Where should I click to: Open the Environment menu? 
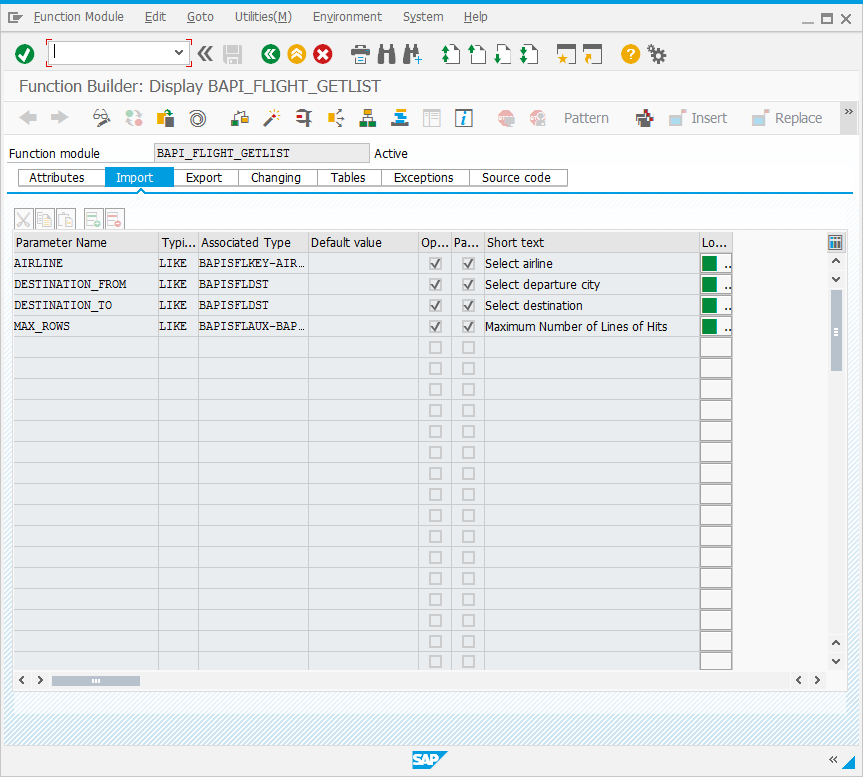click(x=347, y=17)
